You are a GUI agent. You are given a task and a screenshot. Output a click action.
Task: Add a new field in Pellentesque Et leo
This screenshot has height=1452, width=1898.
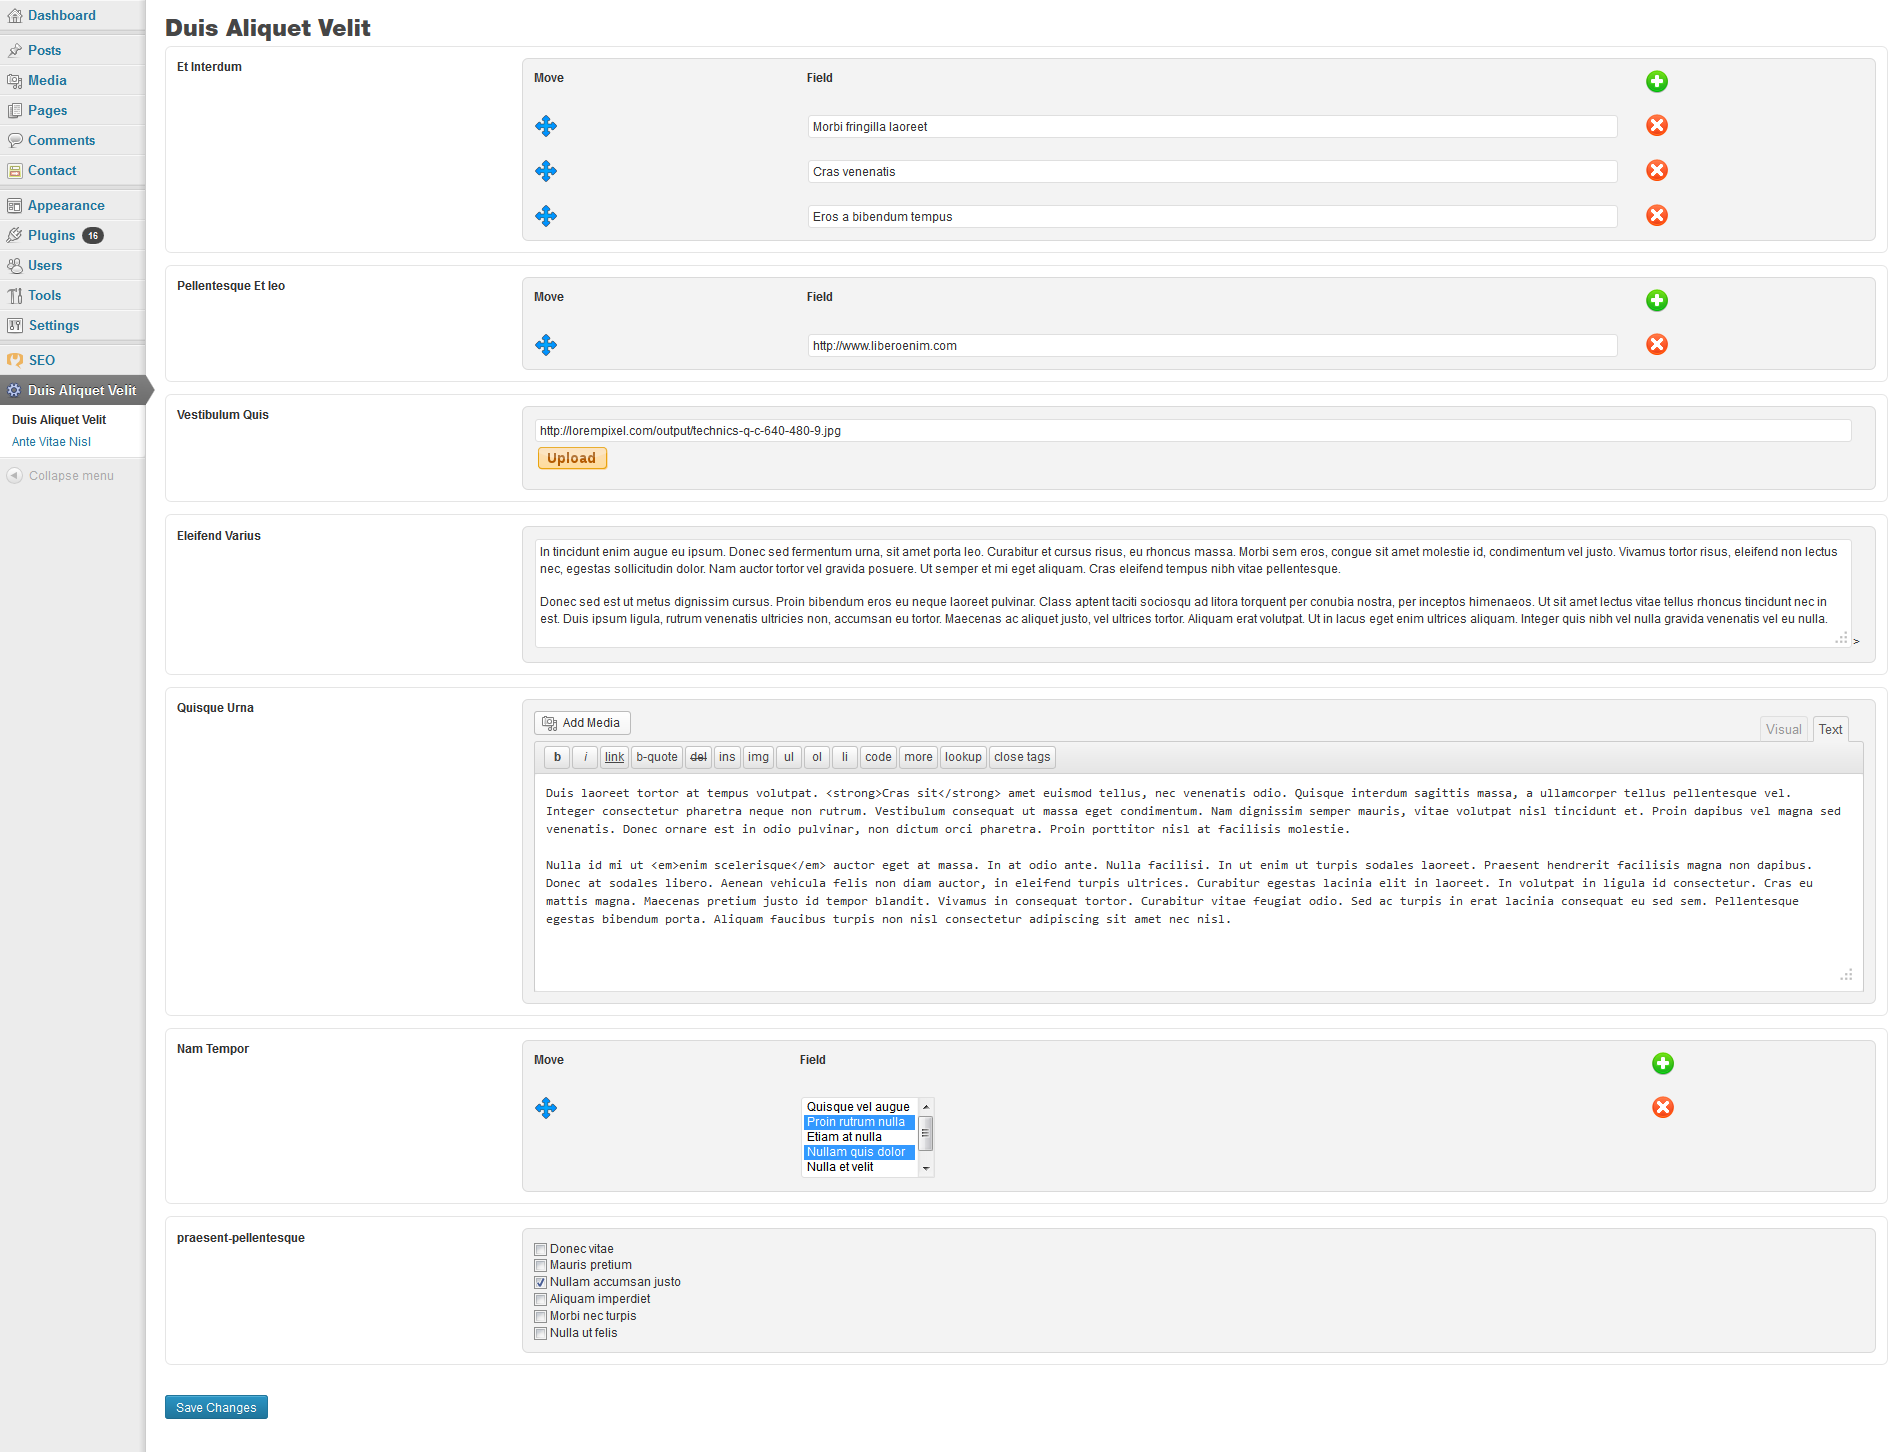click(x=1656, y=300)
